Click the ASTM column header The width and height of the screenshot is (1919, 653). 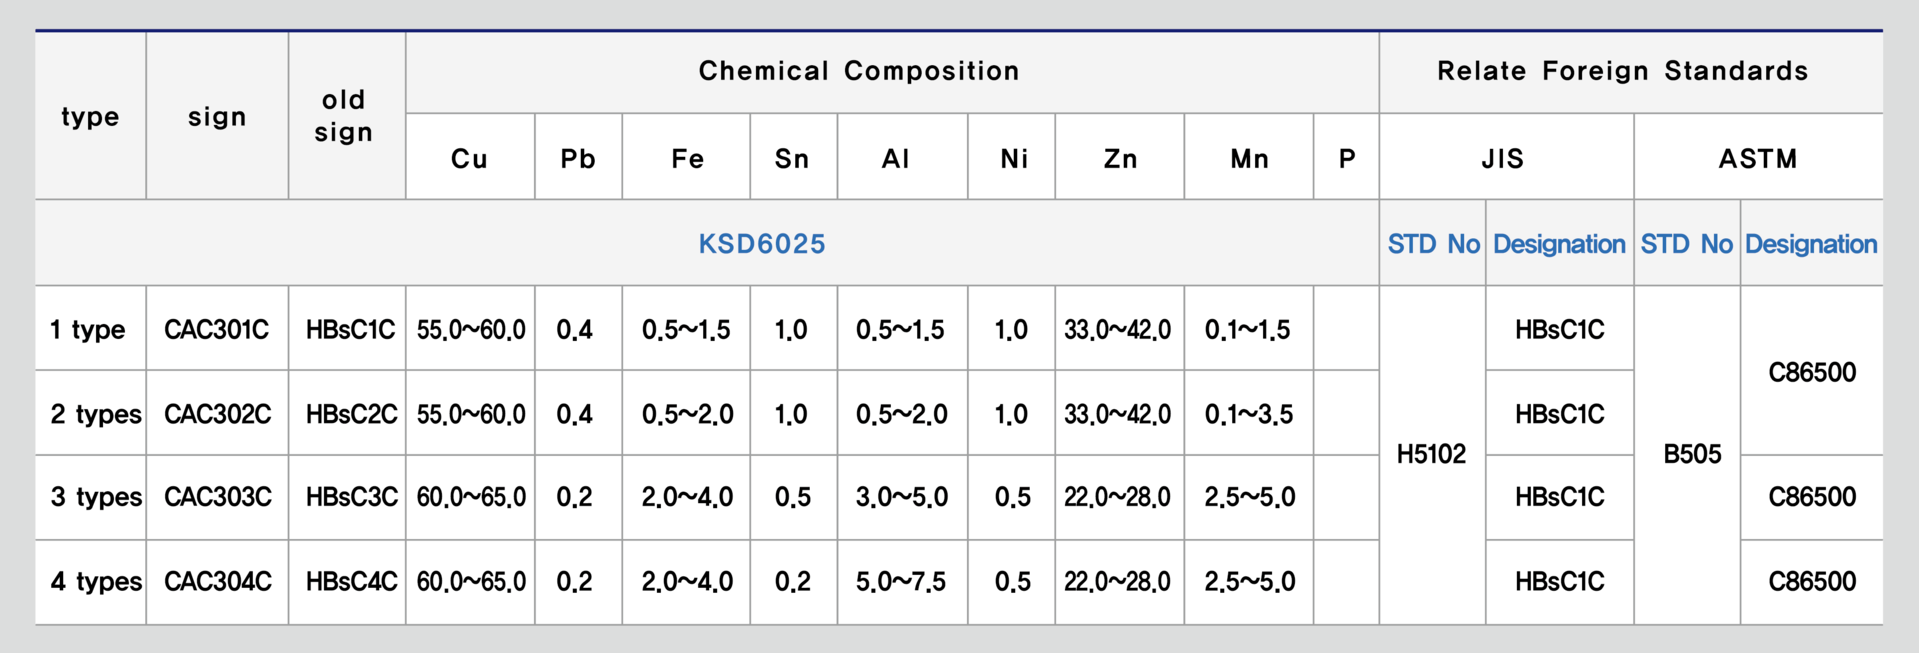tap(1758, 158)
